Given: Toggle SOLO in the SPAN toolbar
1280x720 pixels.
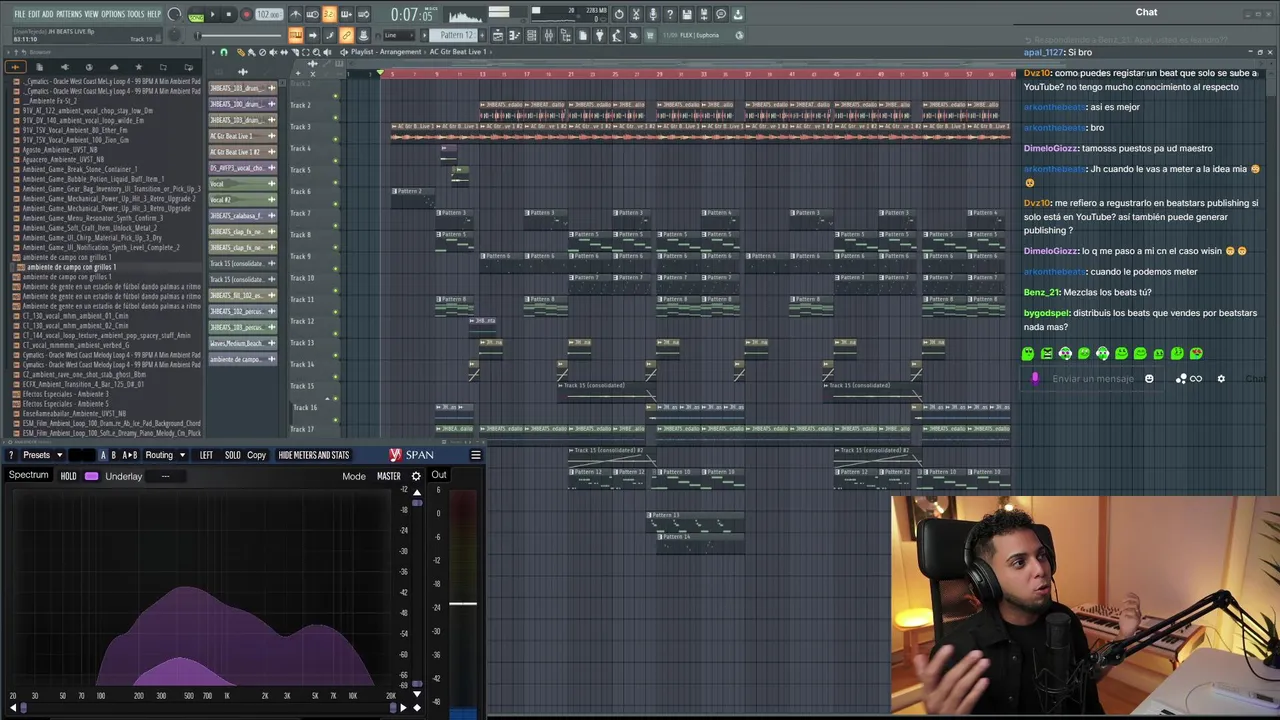Looking at the screenshot, I should tap(232, 455).
